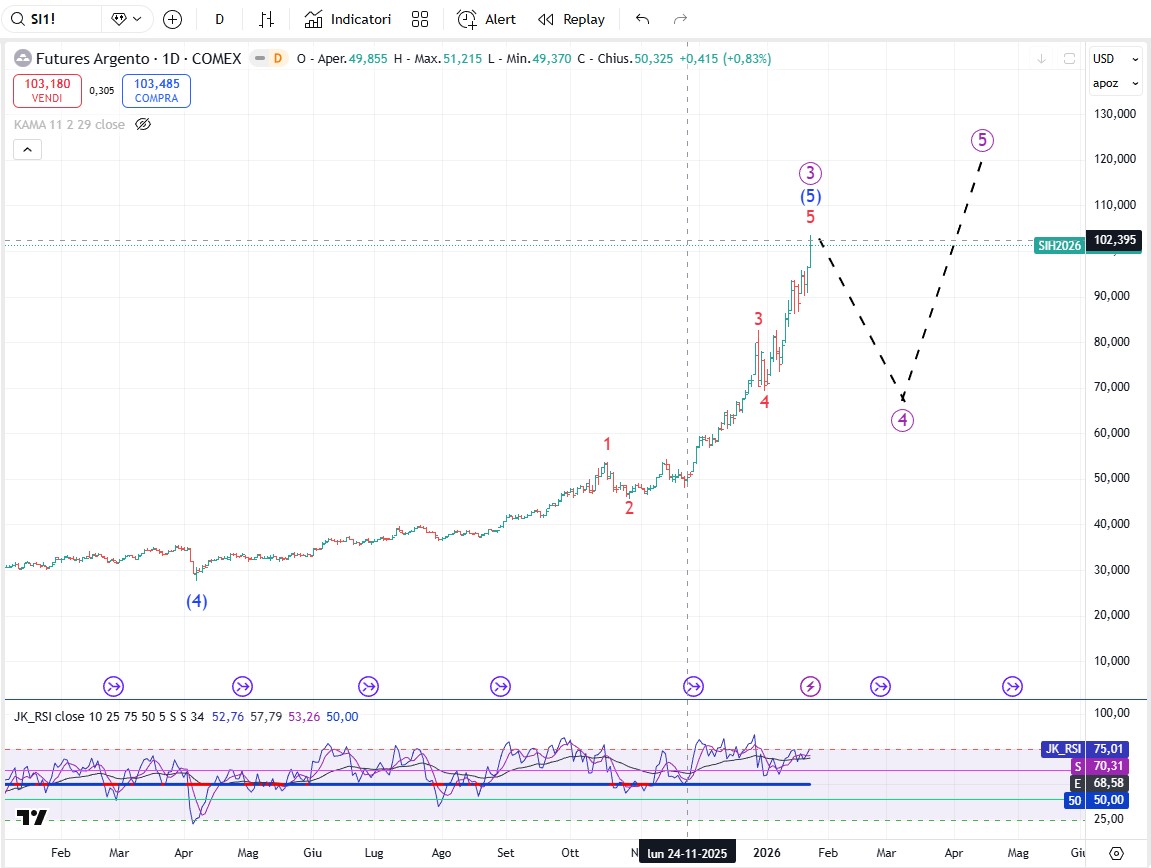Open the time axis settings gear icon
Viewport: 1151px width, 868px height.
[1116, 853]
